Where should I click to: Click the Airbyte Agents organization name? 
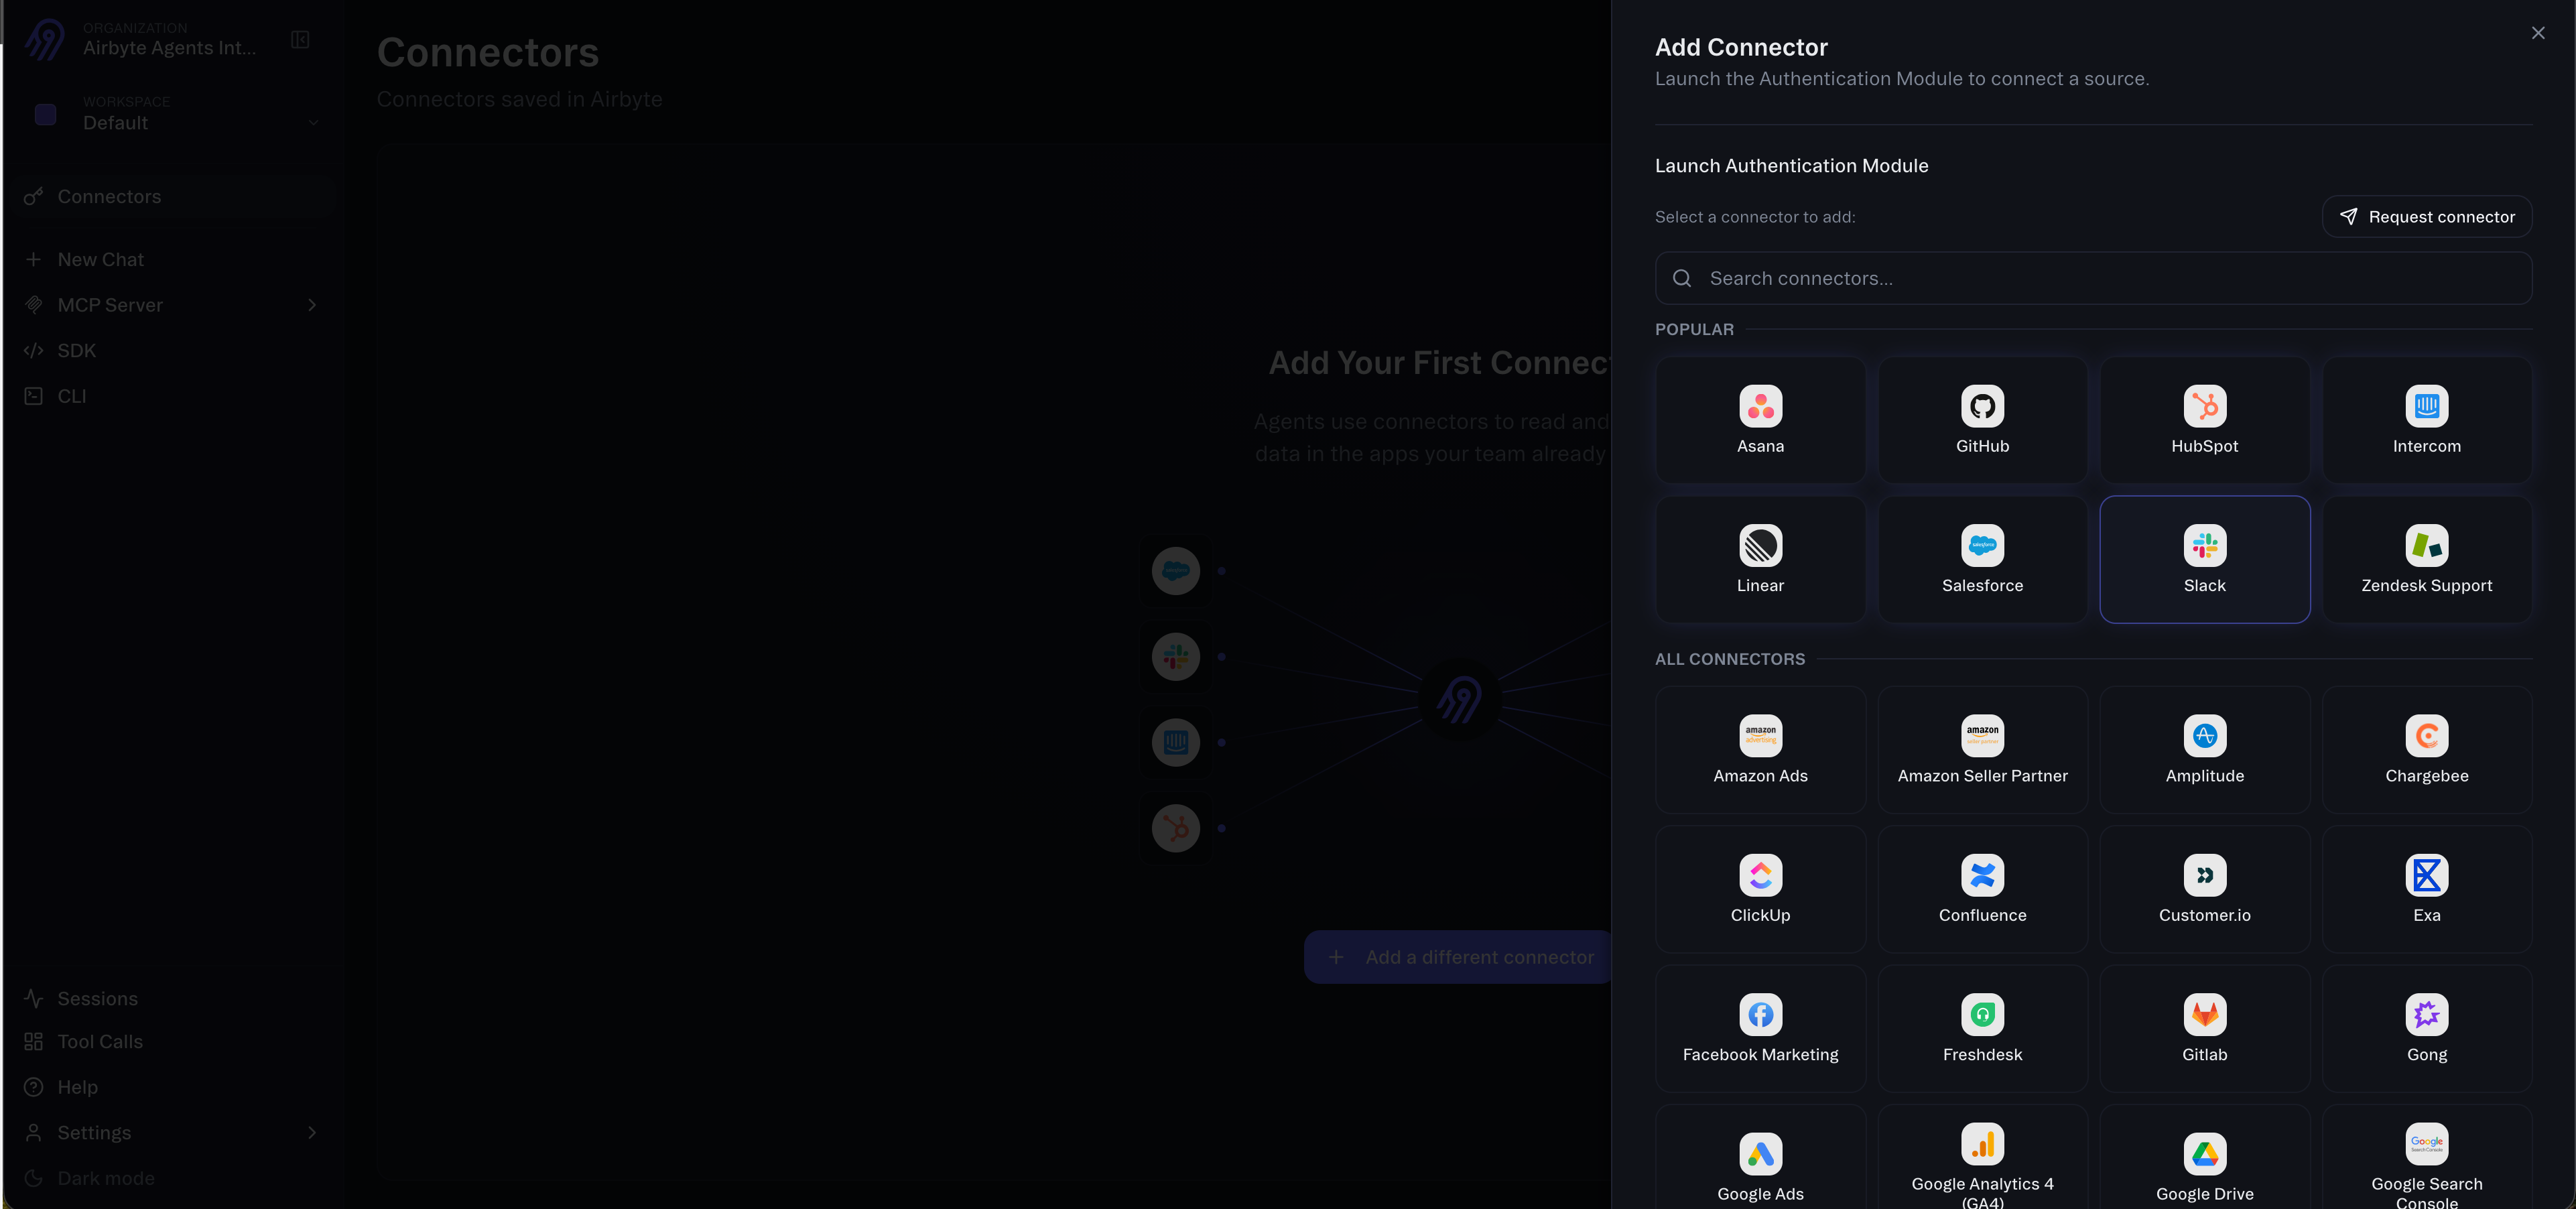tap(169, 48)
